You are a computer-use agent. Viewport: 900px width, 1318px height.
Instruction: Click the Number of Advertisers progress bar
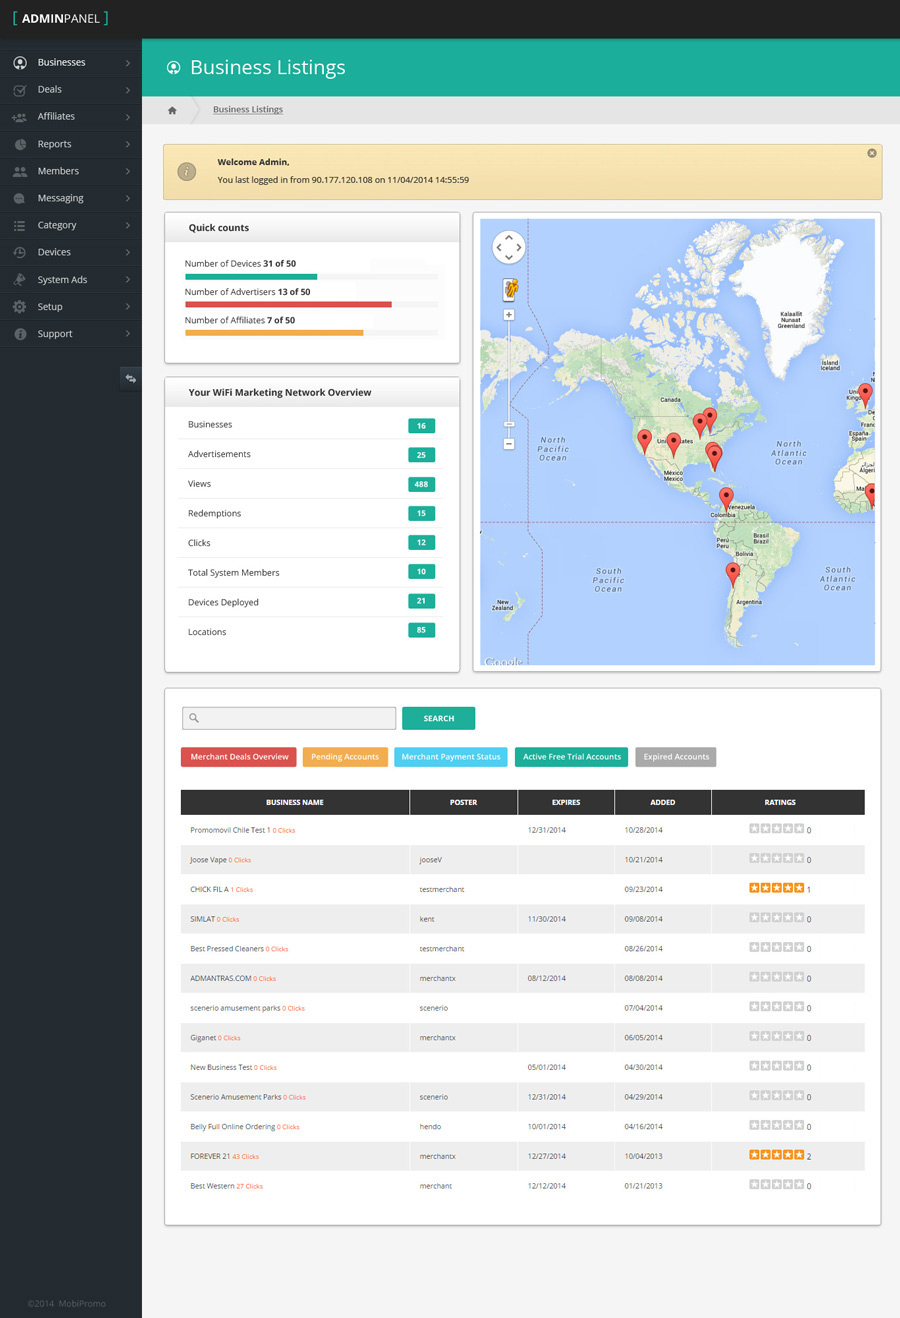311,305
